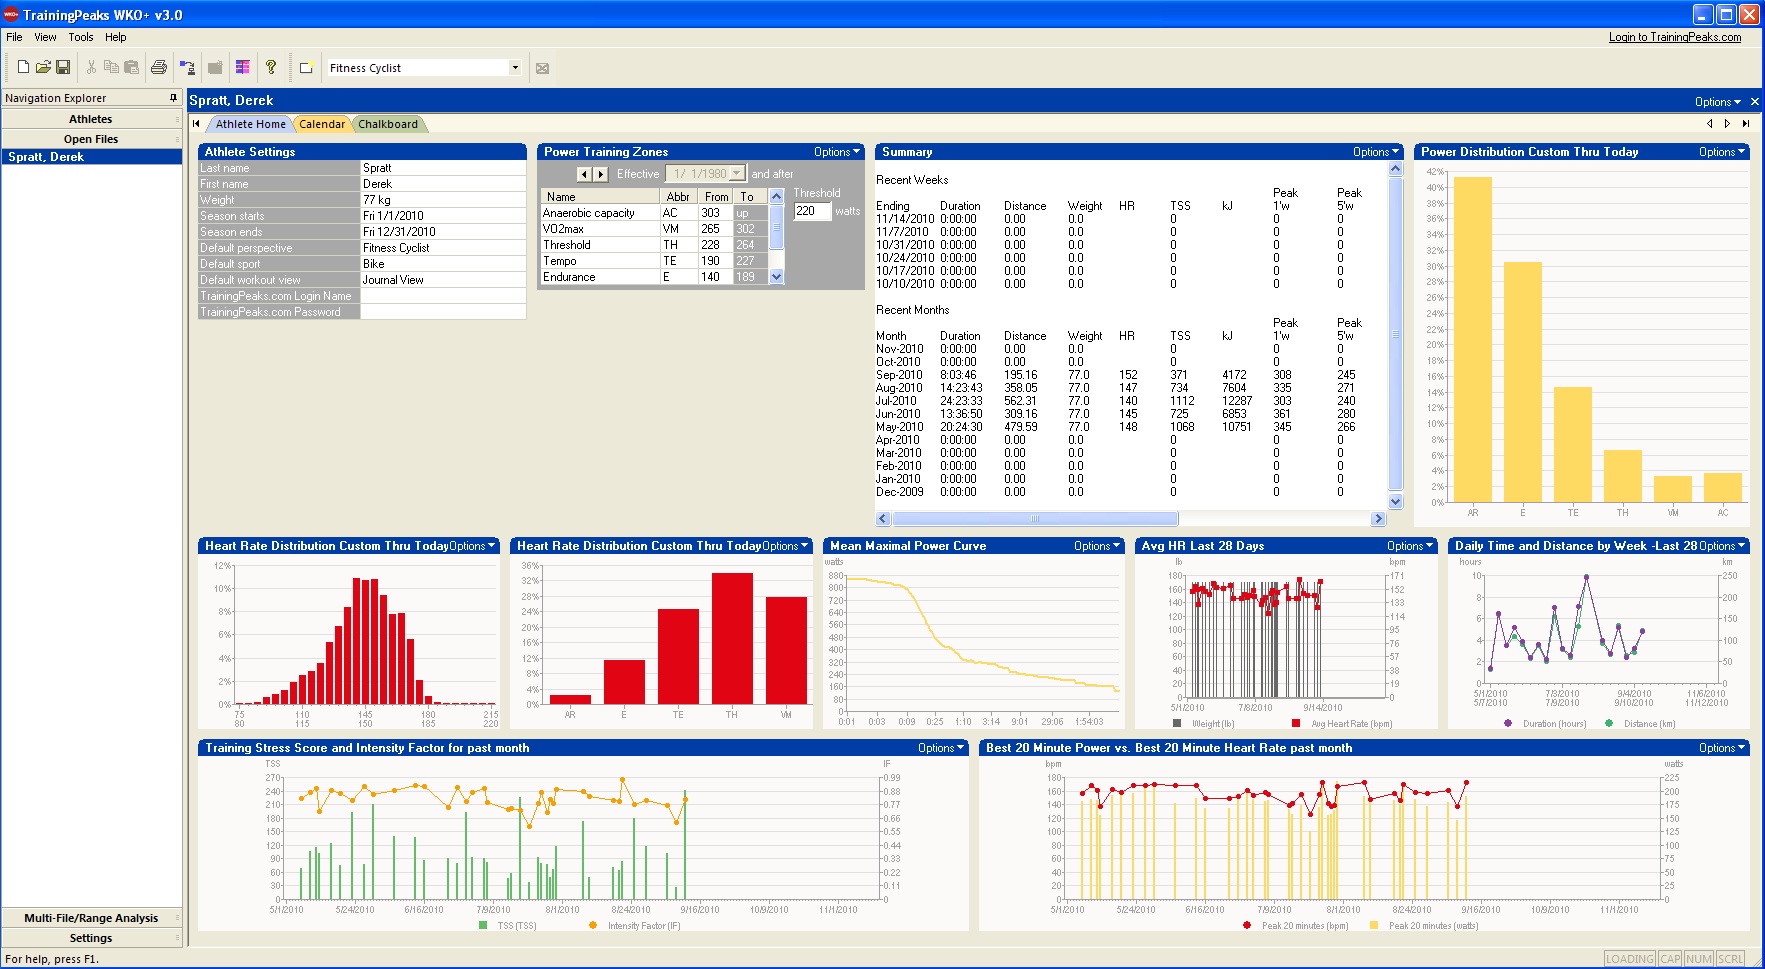Open Avg HR Last 28 Days Options
This screenshot has width=1765, height=969.
click(x=1410, y=546)
